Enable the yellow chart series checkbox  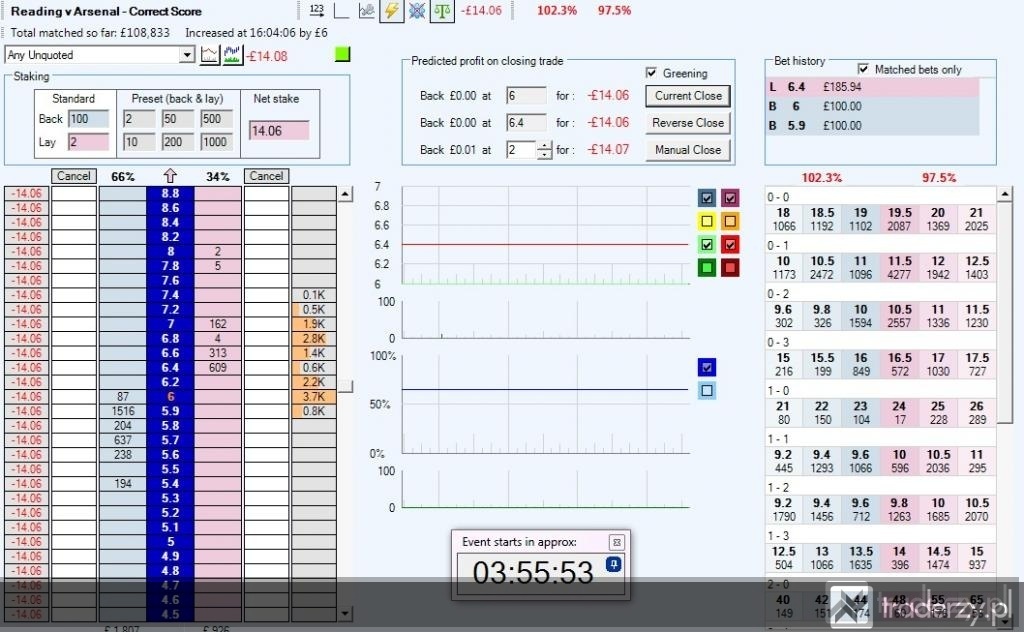point(707,221)
